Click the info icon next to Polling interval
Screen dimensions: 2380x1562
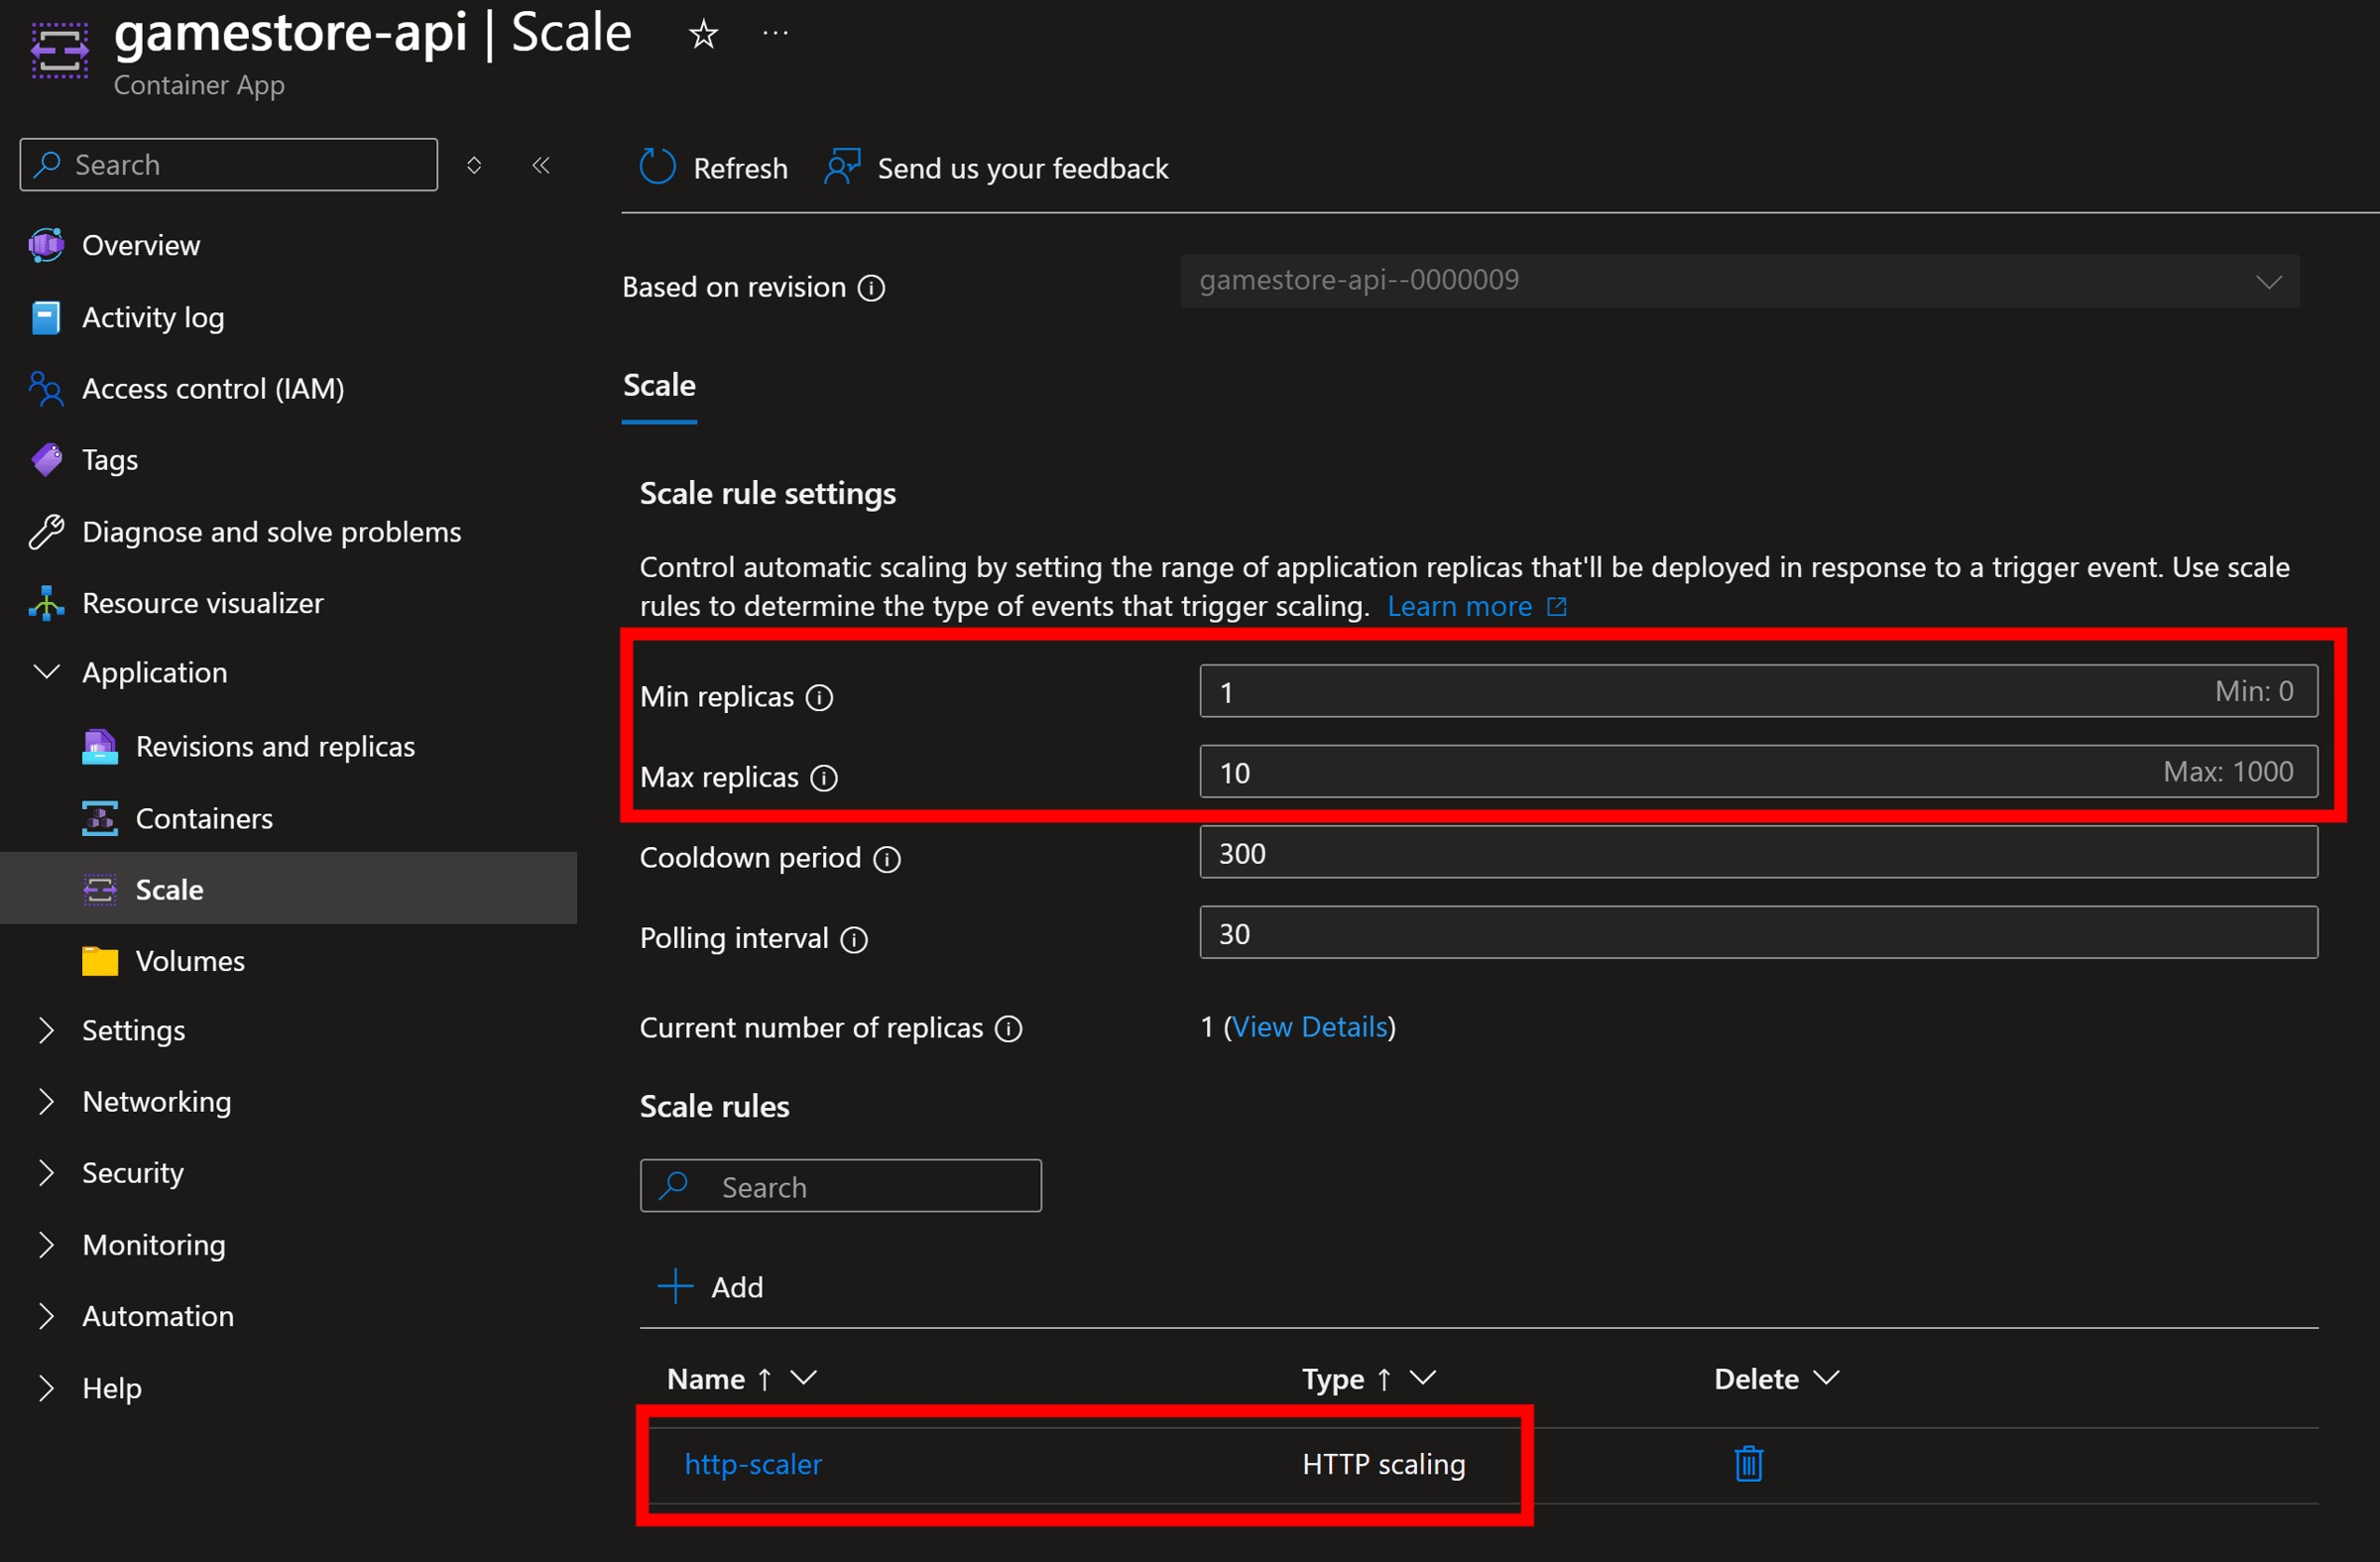coord(854,939)
